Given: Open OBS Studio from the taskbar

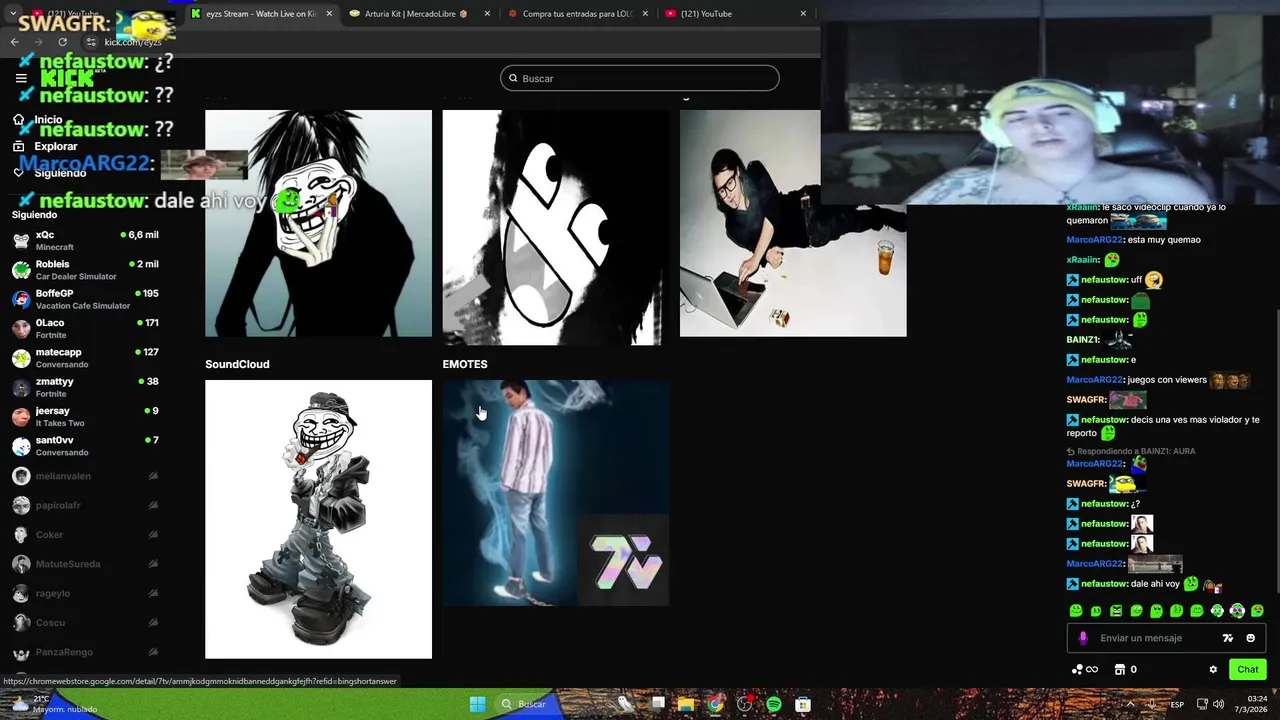Looking at the screenshot, I should point(744,705).
